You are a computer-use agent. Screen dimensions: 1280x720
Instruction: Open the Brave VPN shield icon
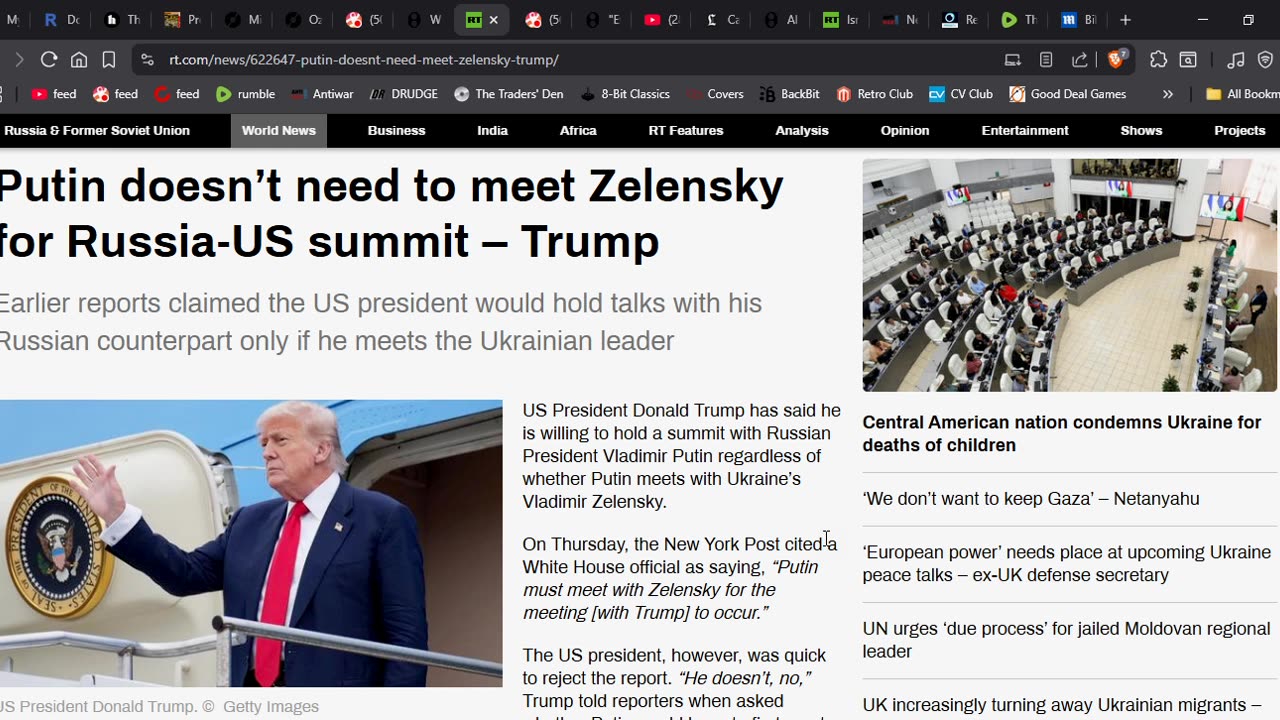click(1265, 60)
